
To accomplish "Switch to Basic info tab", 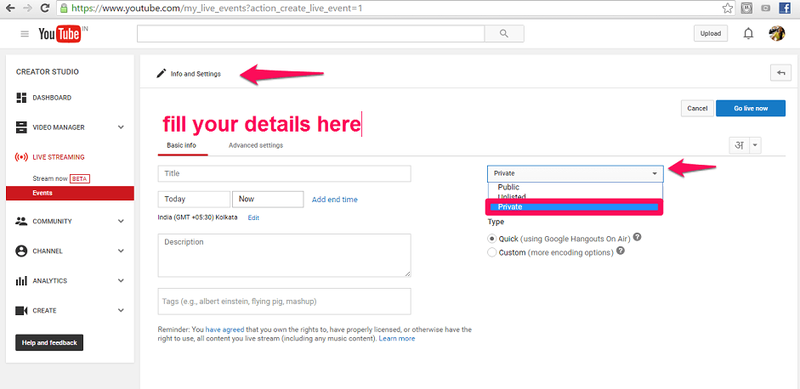I will (181, 145).
